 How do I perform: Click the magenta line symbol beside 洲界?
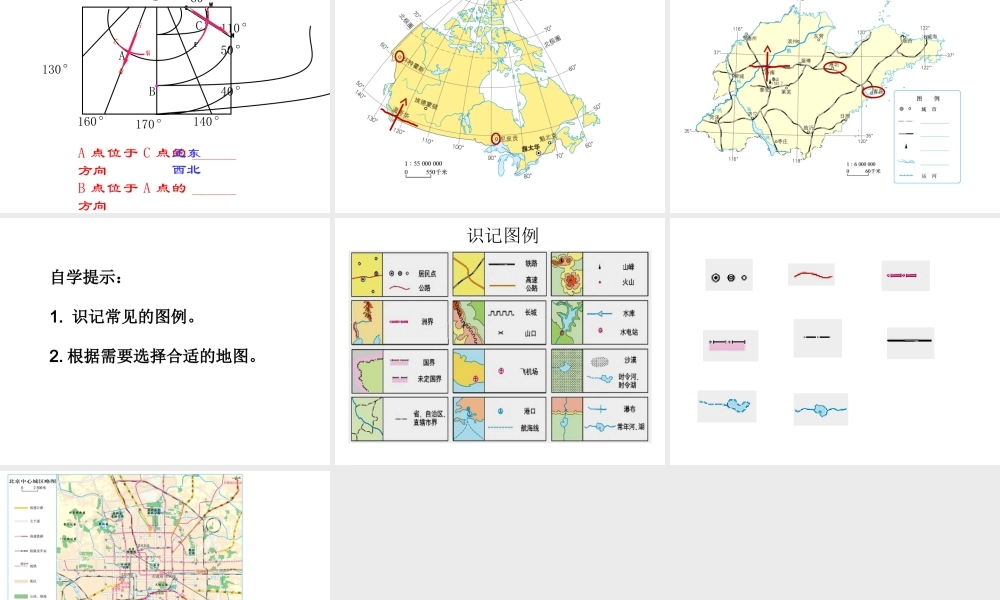tap(399, 322)
